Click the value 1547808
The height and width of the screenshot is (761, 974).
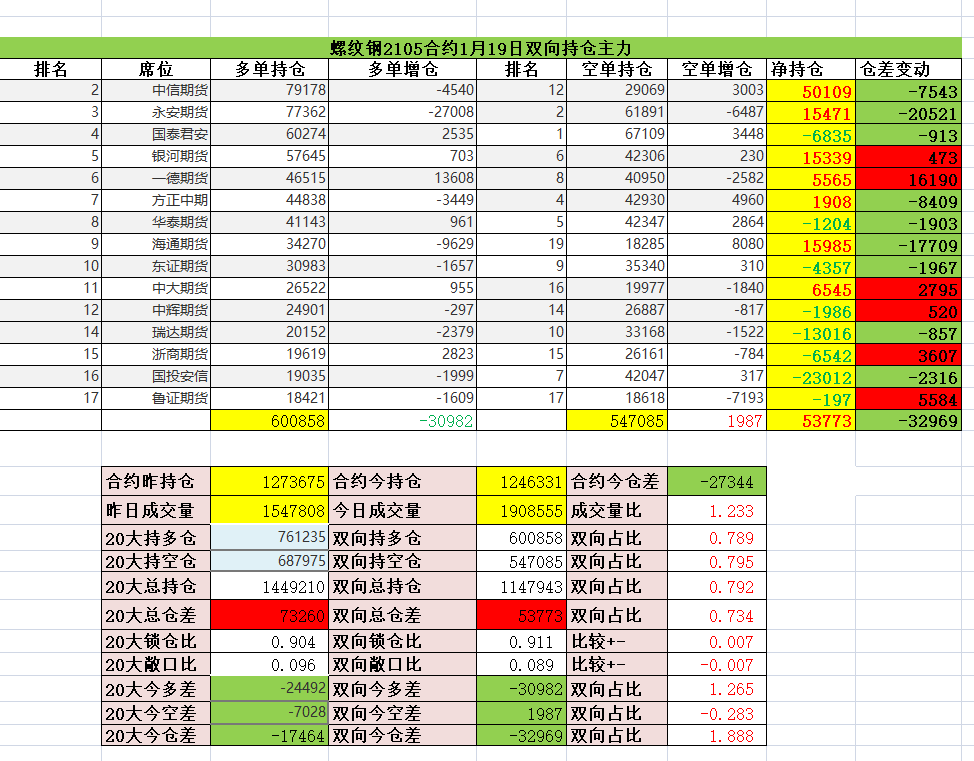tap(270, 510)
